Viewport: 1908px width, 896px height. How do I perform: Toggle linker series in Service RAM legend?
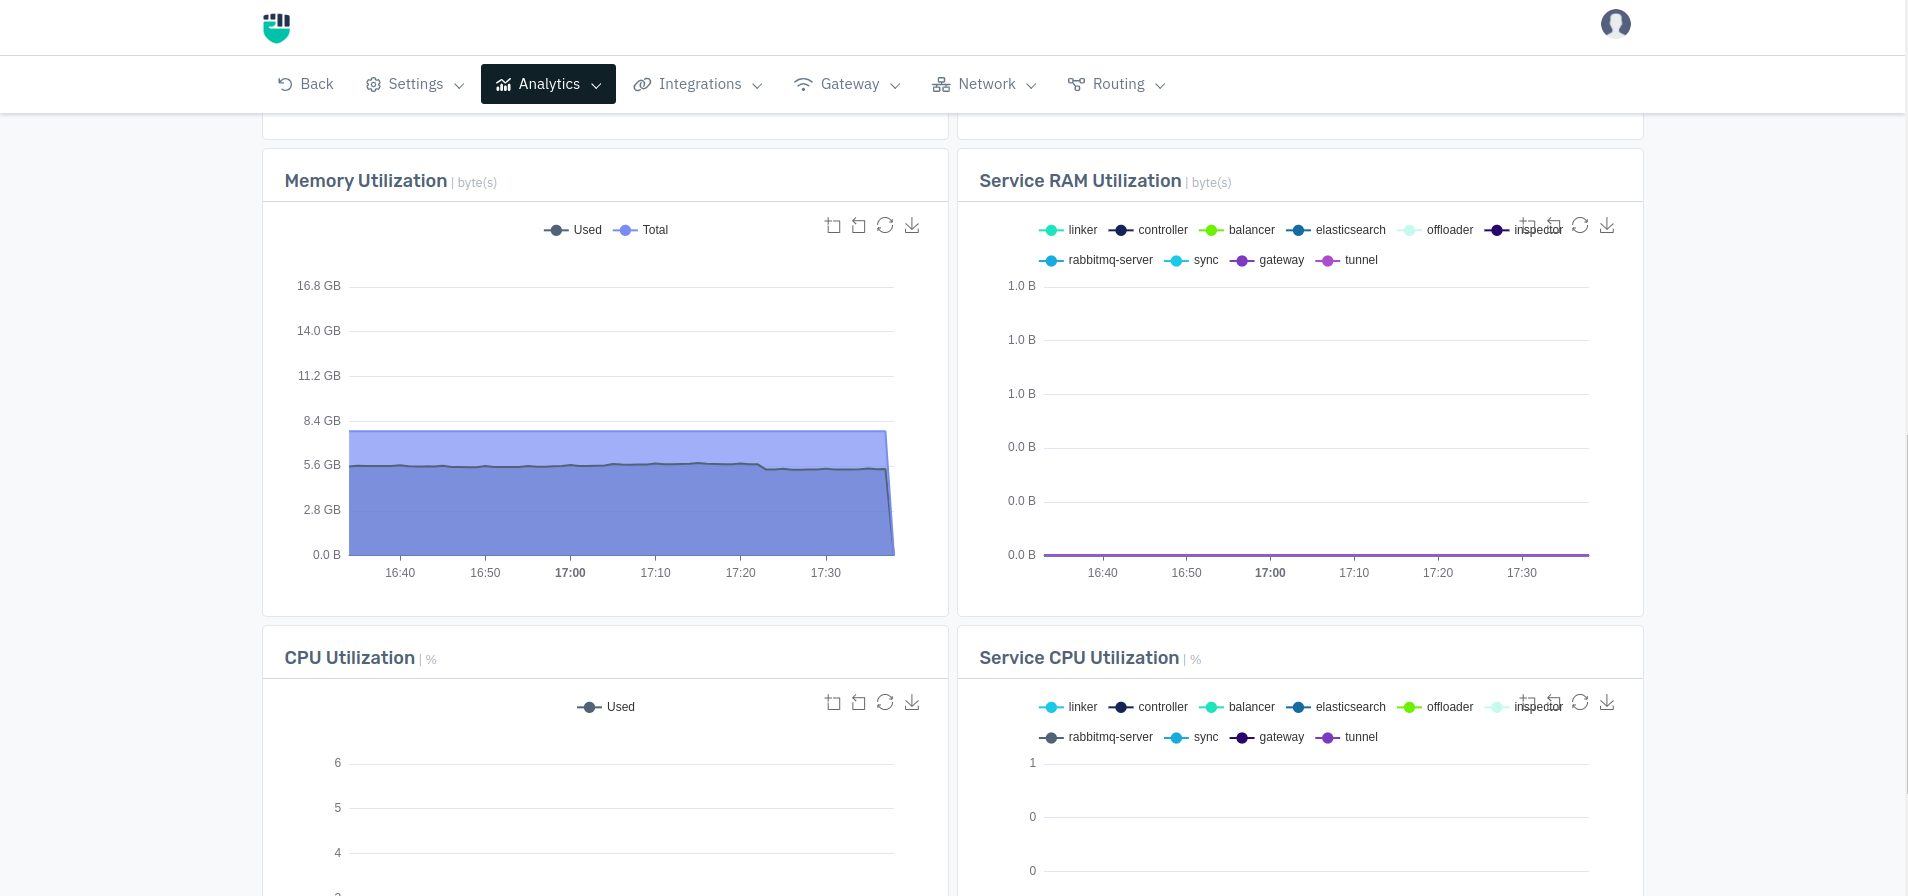pos(1068,230)
